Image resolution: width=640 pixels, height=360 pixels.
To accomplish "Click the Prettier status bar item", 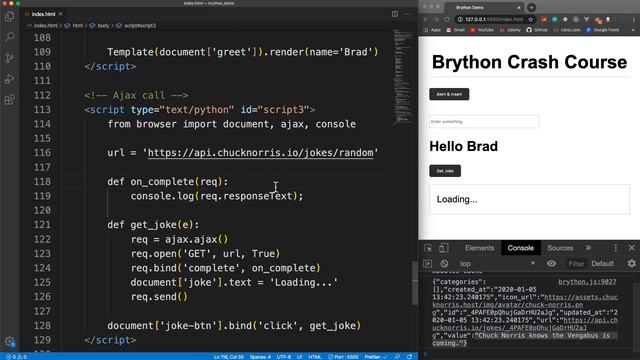I will click(376, 357).
